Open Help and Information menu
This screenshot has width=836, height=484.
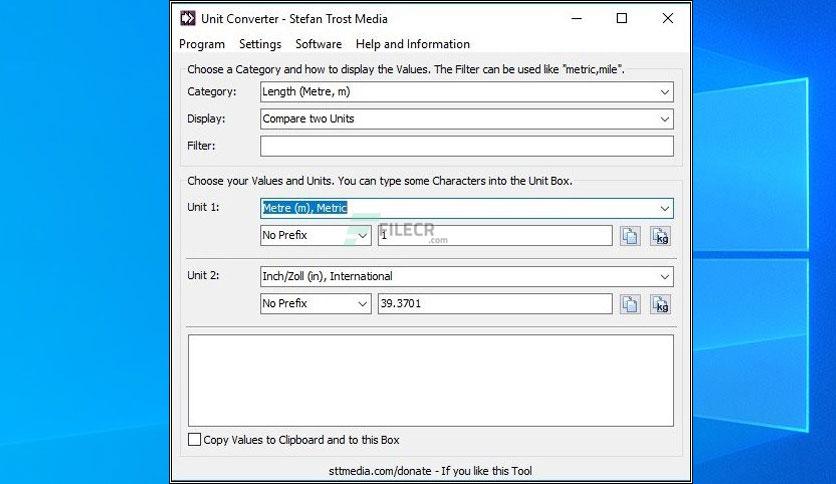coord(413,44)
